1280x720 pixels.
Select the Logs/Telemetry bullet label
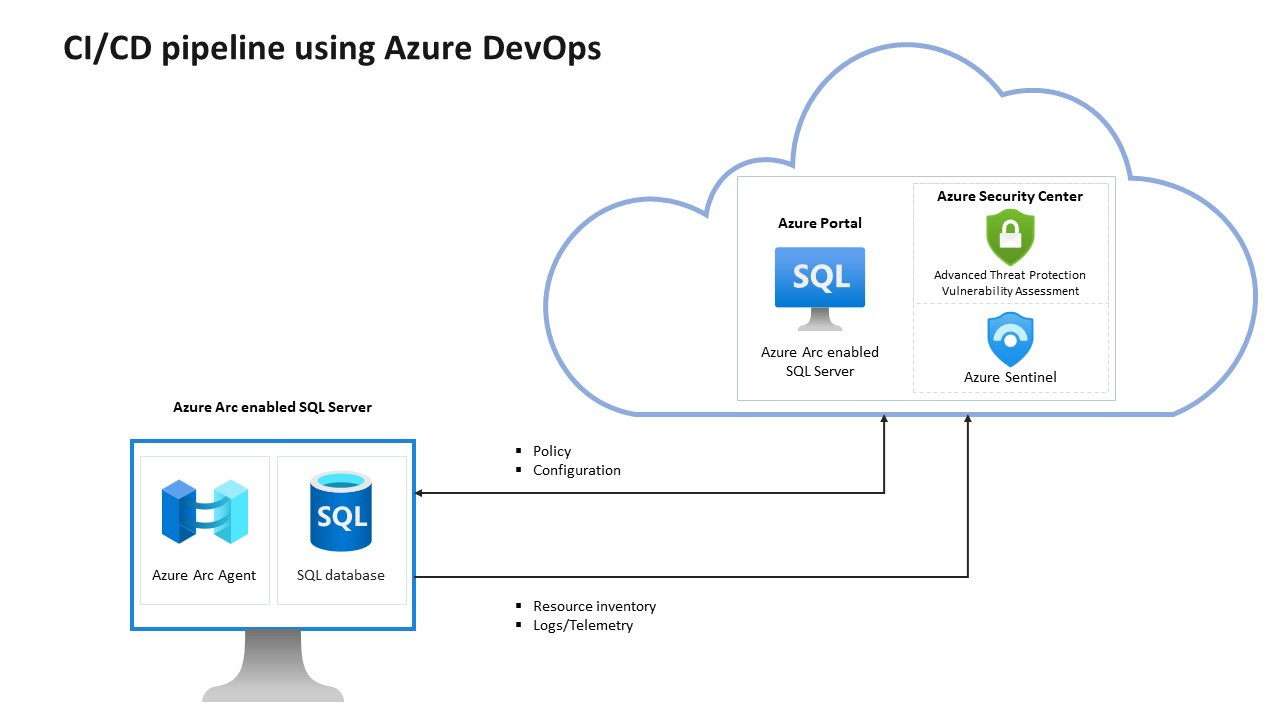(583, 625)
